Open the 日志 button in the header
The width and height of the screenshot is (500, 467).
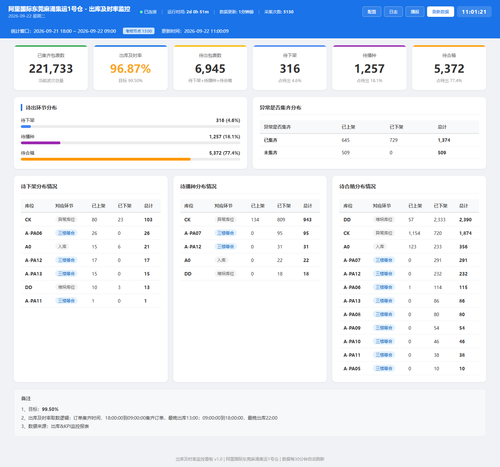pos(393,12)
